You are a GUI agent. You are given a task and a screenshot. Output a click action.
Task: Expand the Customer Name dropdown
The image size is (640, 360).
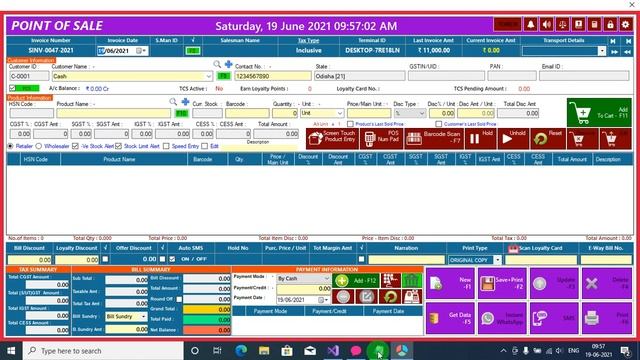209,76
